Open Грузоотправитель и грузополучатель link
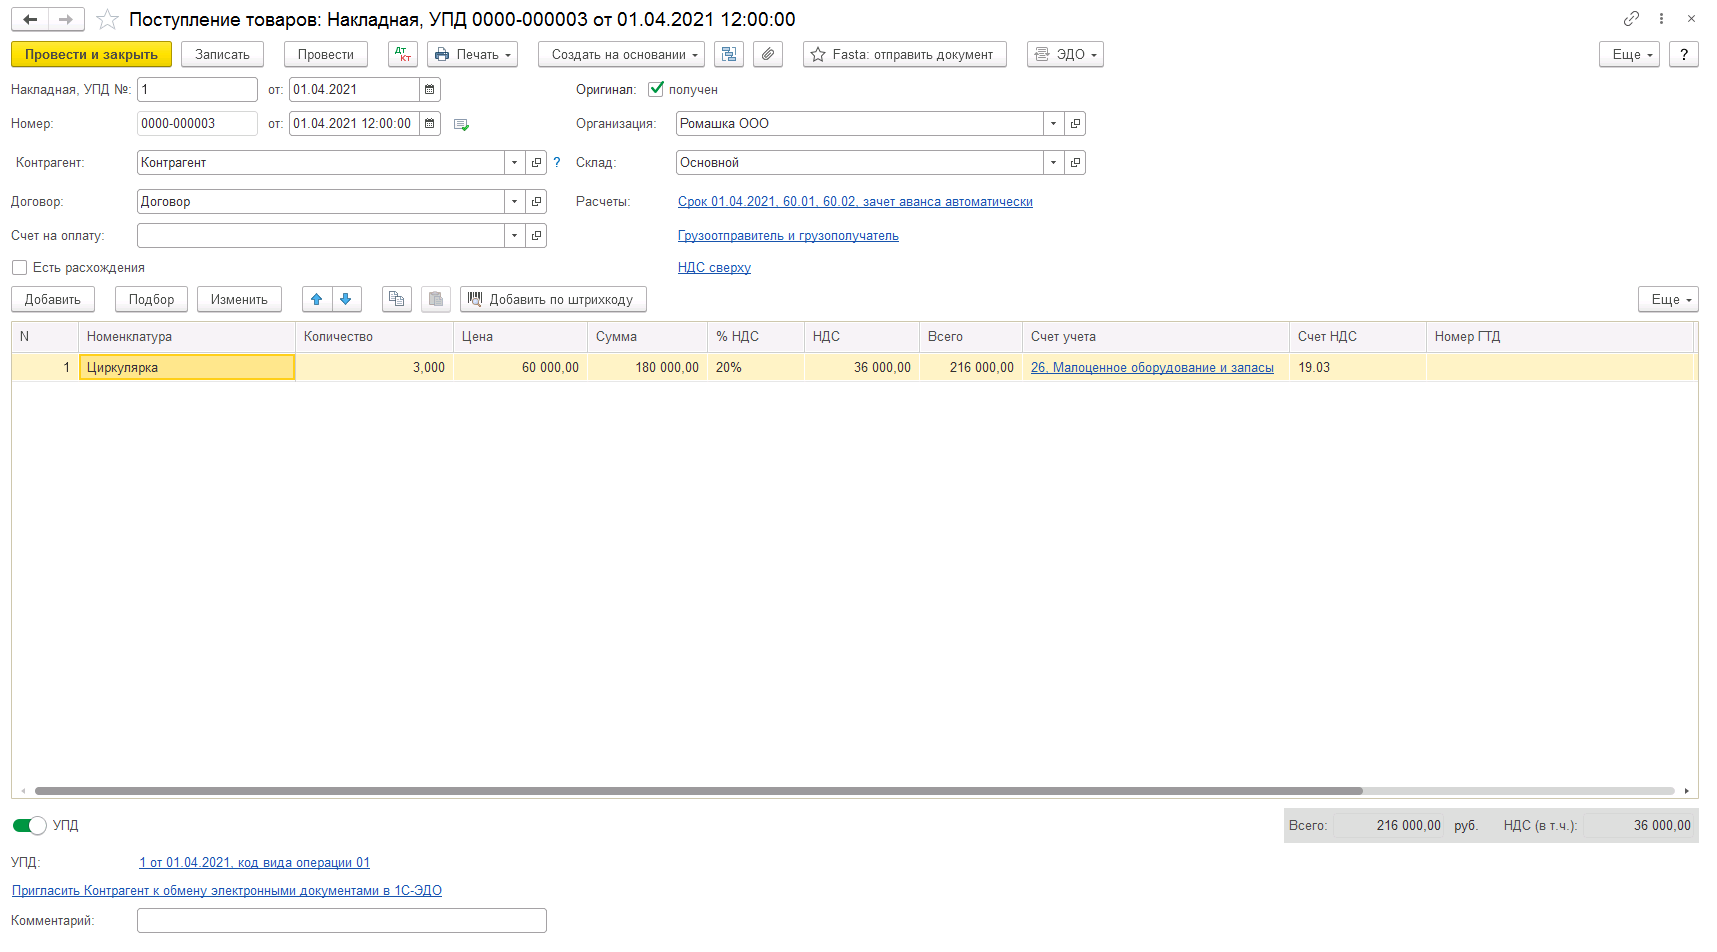The width and height of the screenshot is (1717, 952). [x=788, y=235]
